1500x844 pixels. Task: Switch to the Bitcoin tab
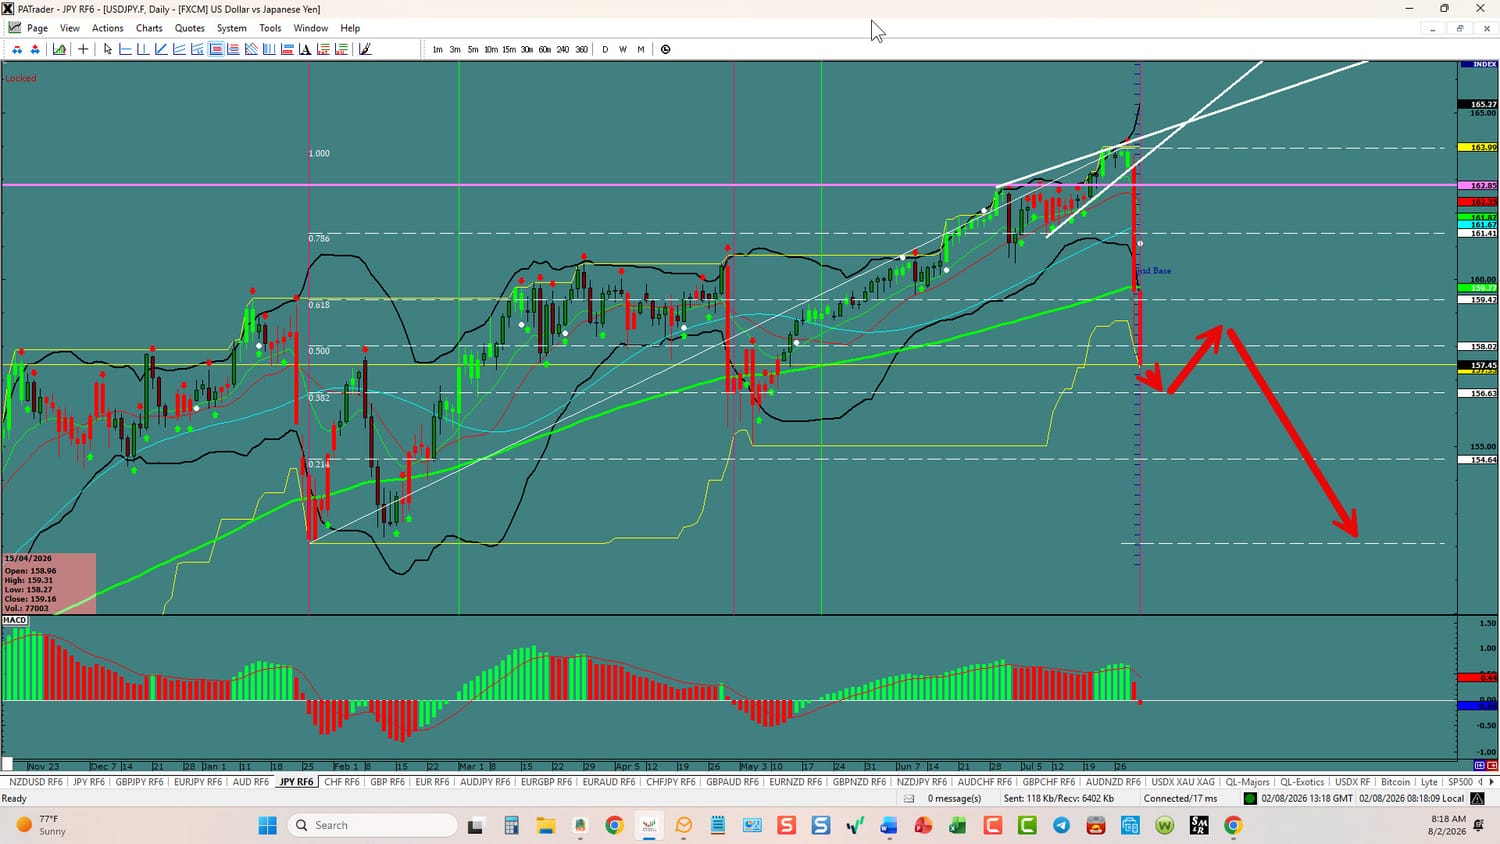coord(1395,782)
